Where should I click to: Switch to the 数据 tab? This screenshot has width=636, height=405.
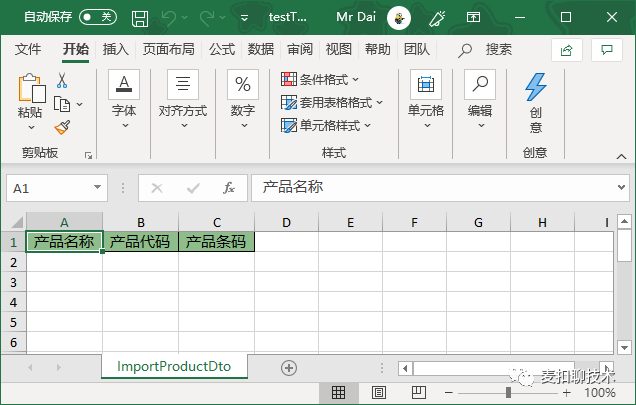coord(261,50)
